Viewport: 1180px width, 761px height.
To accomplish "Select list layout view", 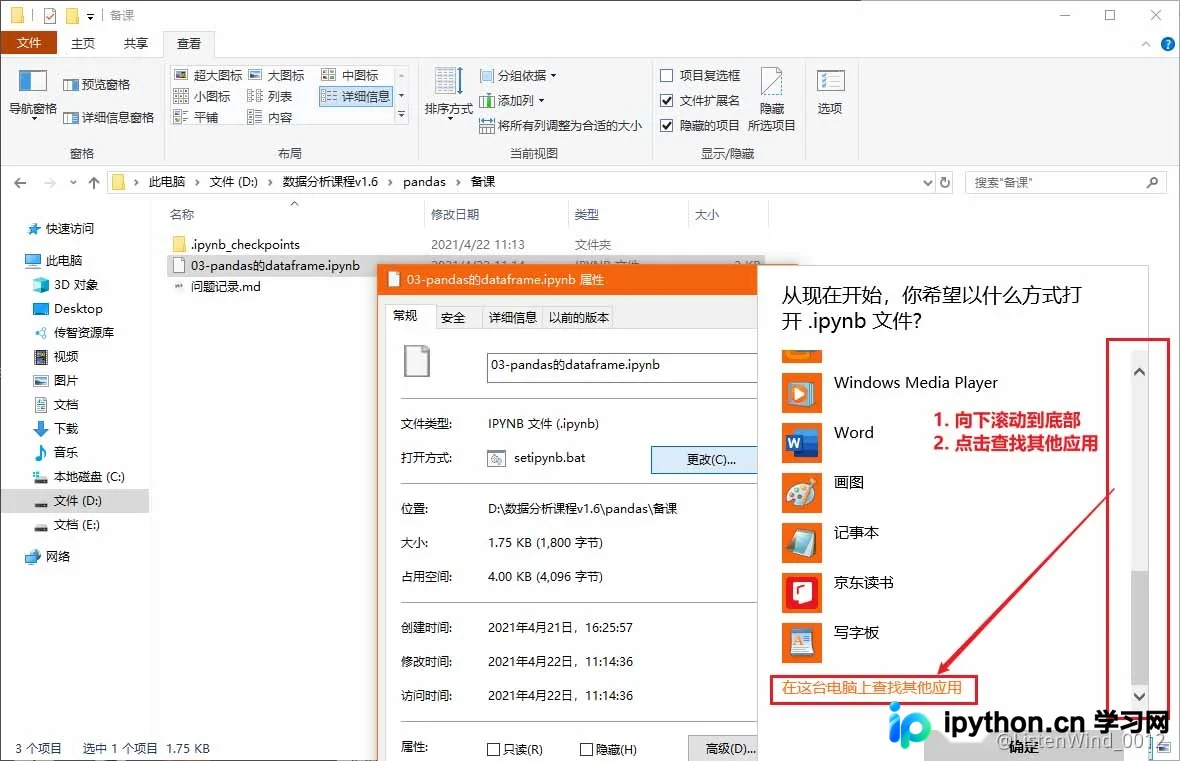I will pos(269,96).
